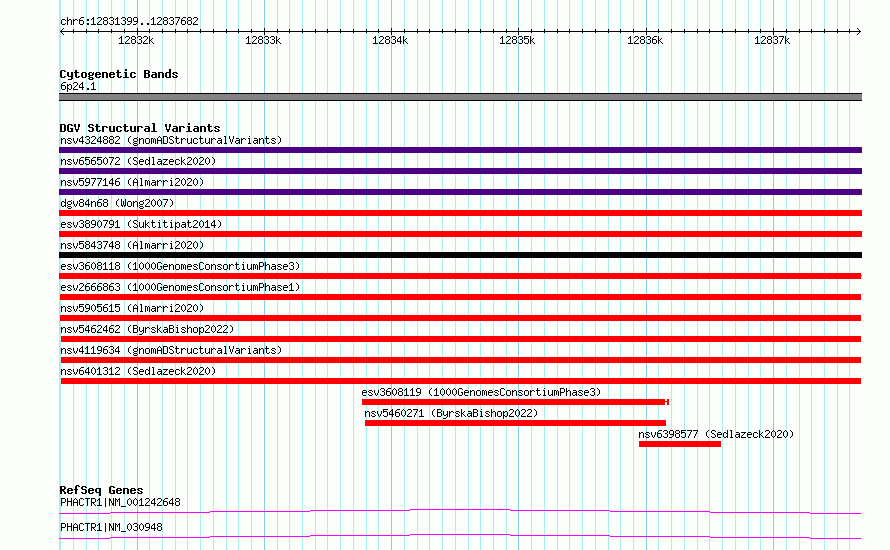Click the DGV Structural Variants track title

140,128
